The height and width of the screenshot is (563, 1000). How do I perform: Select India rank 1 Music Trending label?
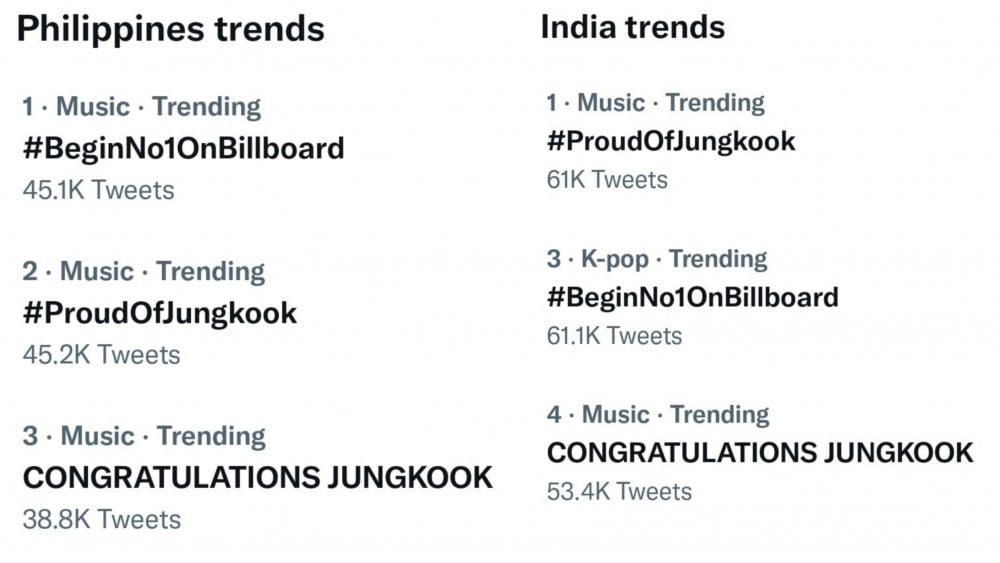pos(655,102)
